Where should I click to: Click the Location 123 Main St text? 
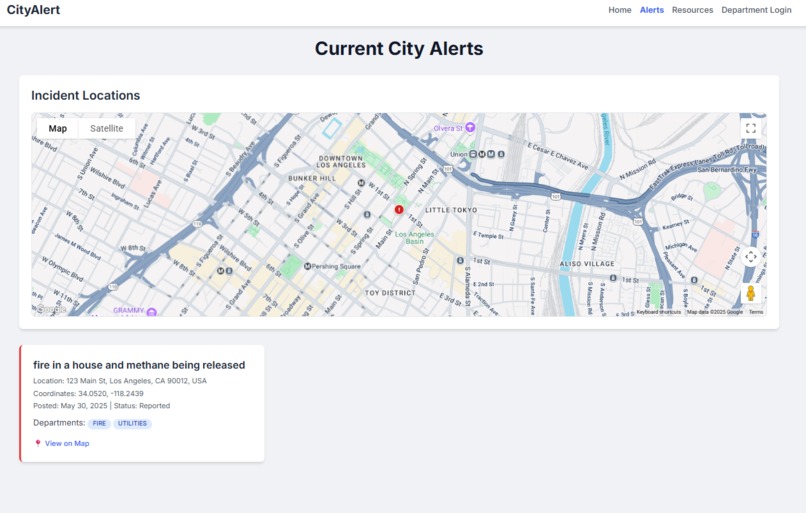click(120, 381)
